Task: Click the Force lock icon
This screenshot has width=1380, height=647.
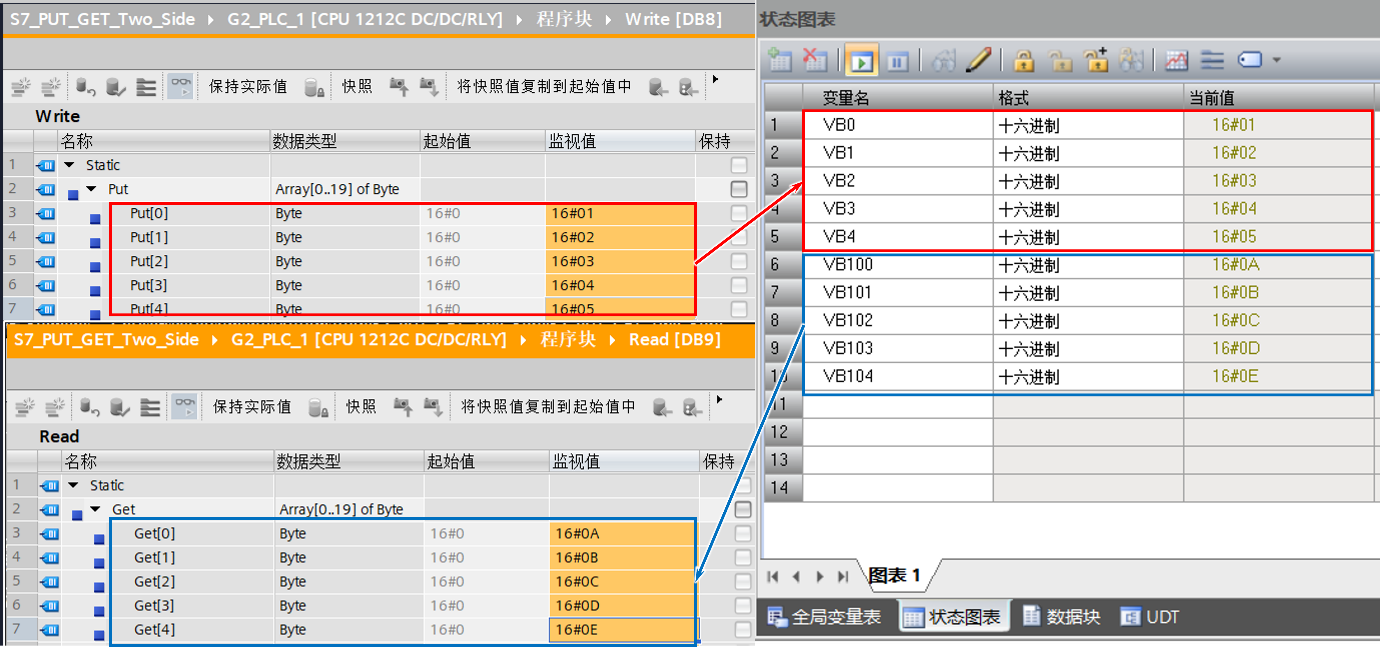Action: 1023,60
